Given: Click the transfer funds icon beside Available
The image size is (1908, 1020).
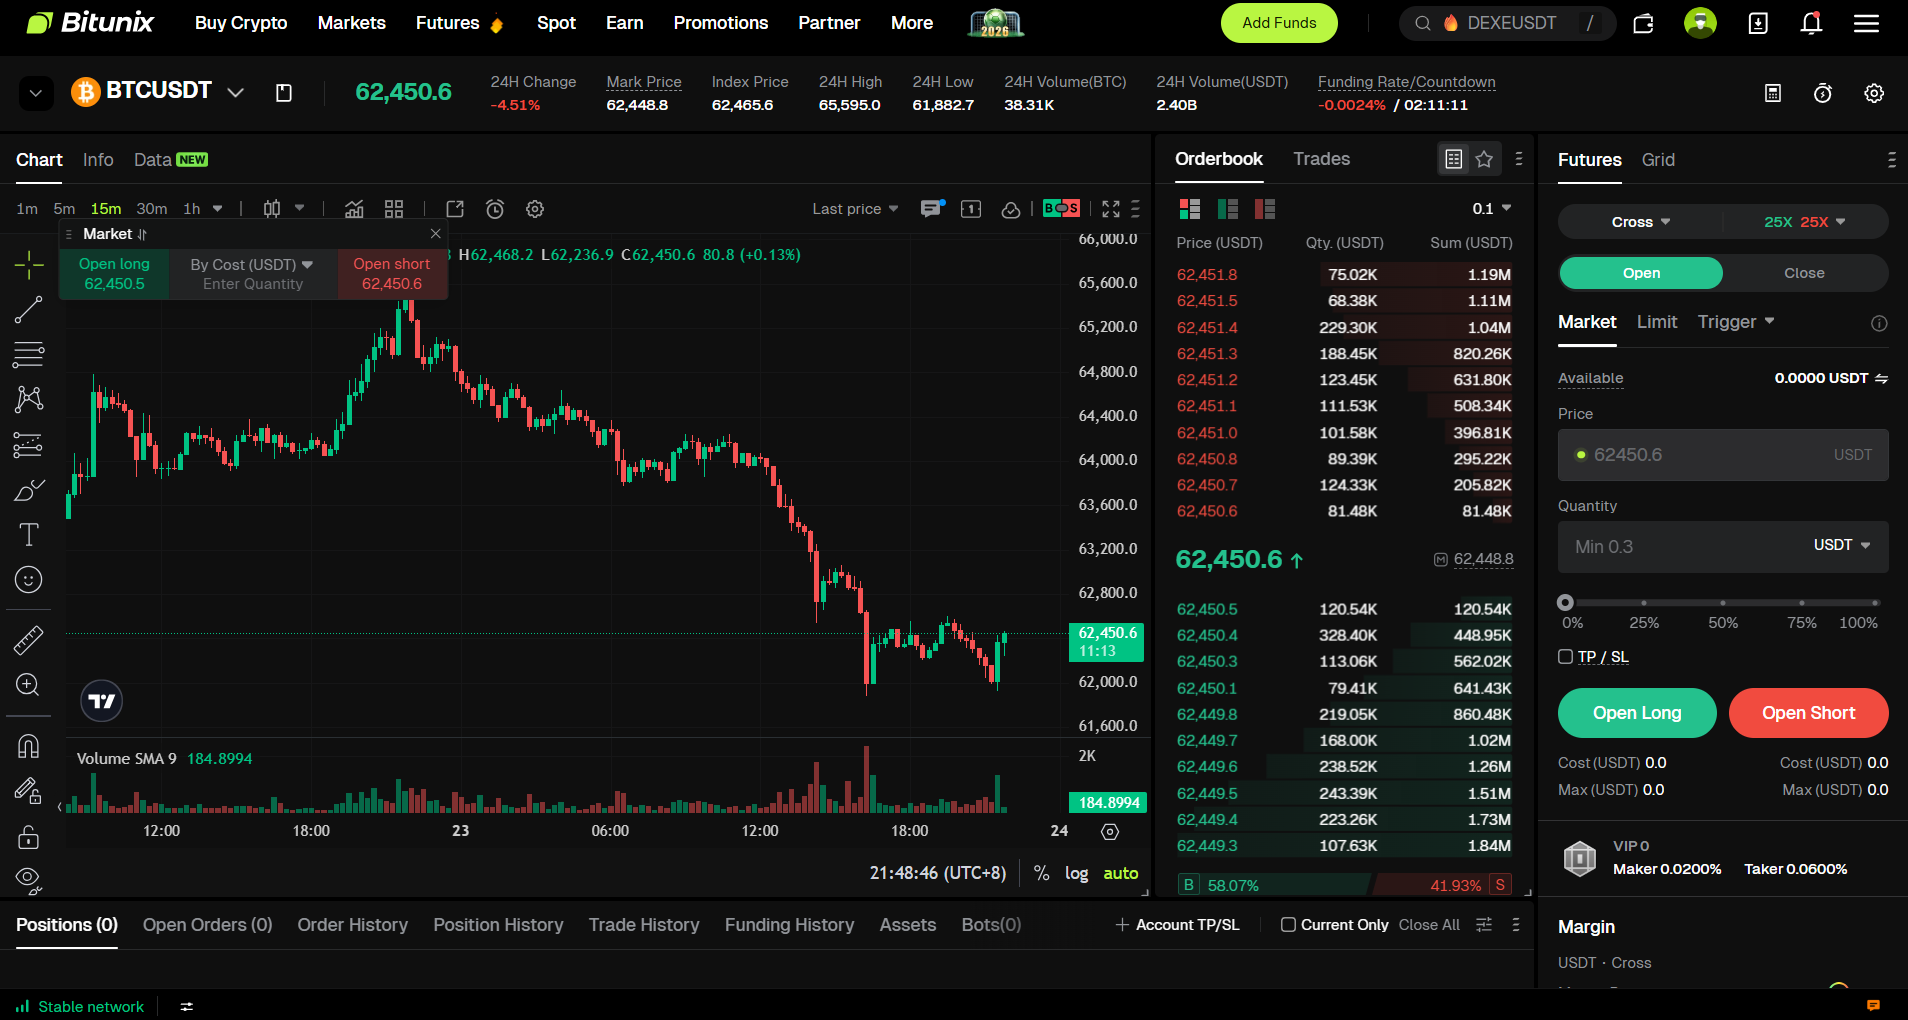Looking at the screenshot, I should (1881, 379).
